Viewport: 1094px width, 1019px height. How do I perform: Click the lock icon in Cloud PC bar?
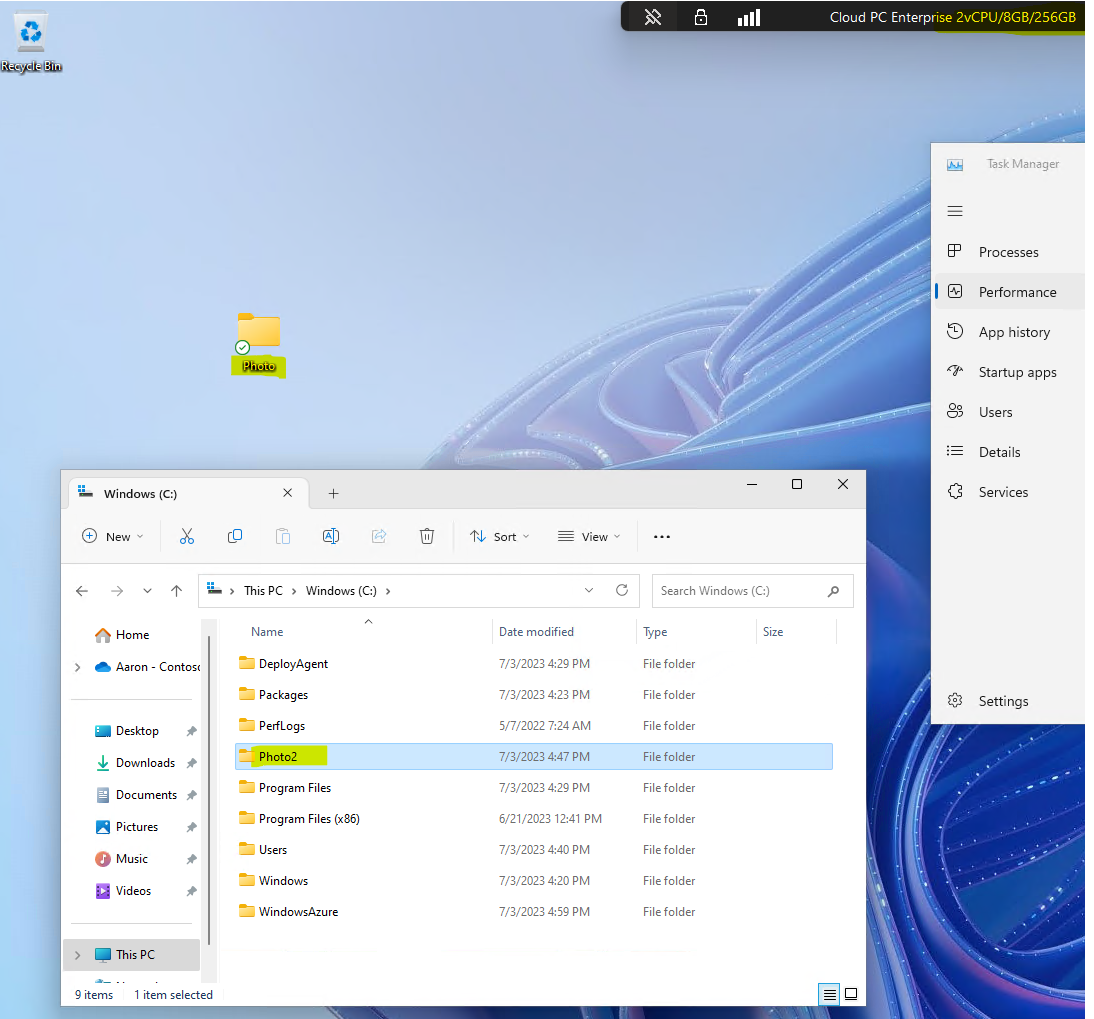700,17
